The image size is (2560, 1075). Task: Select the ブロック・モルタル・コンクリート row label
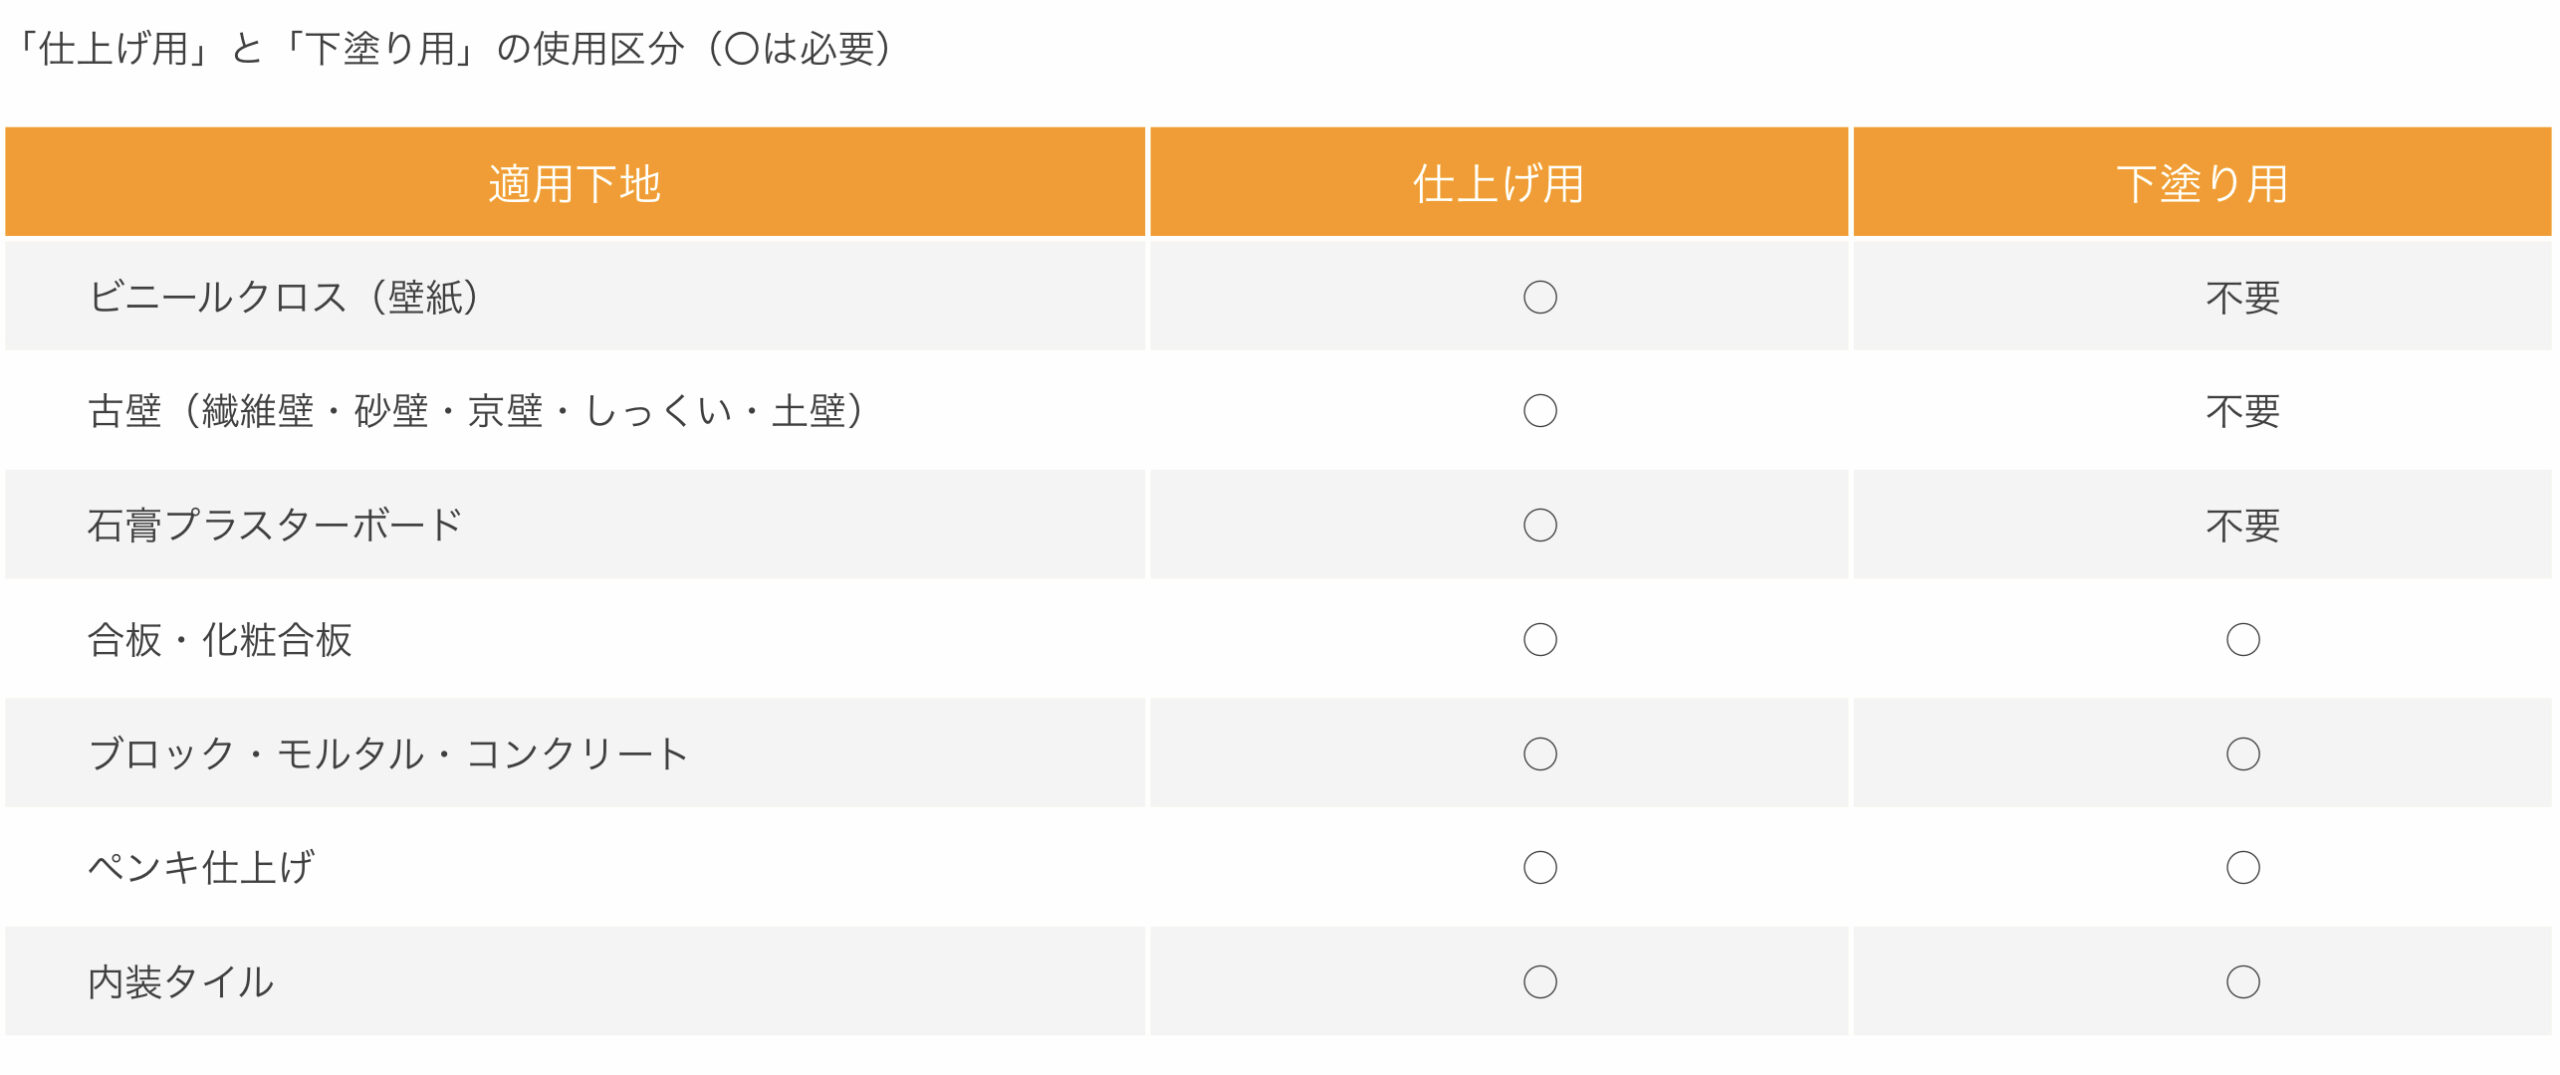pyautogui.click(x=388, y=754)
